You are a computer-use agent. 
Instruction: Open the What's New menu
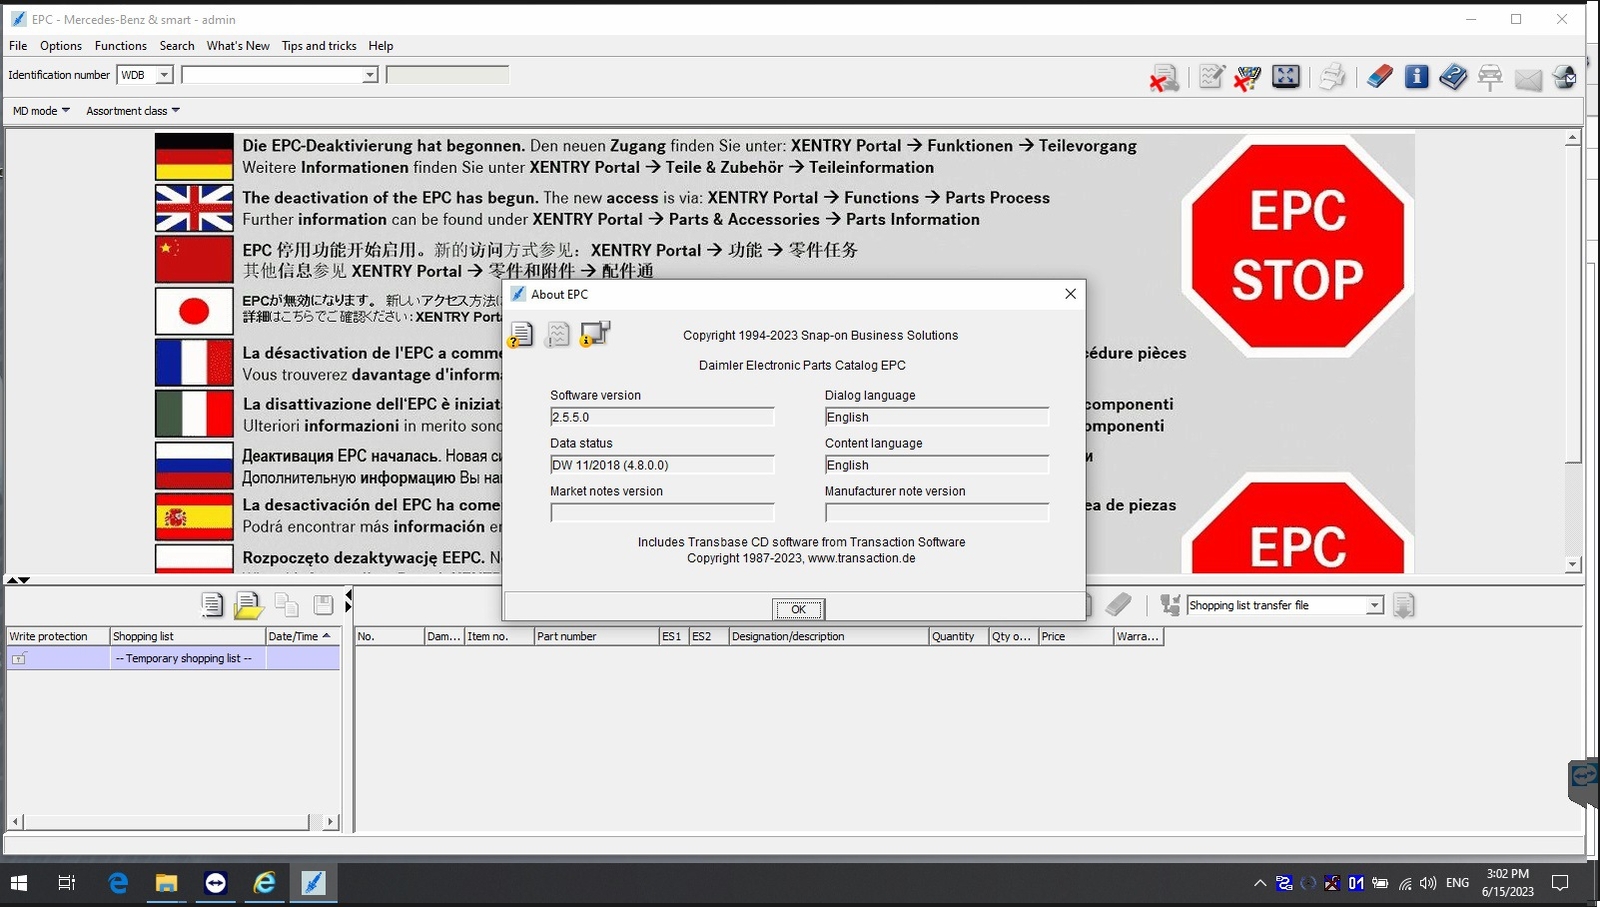[238, 46]
